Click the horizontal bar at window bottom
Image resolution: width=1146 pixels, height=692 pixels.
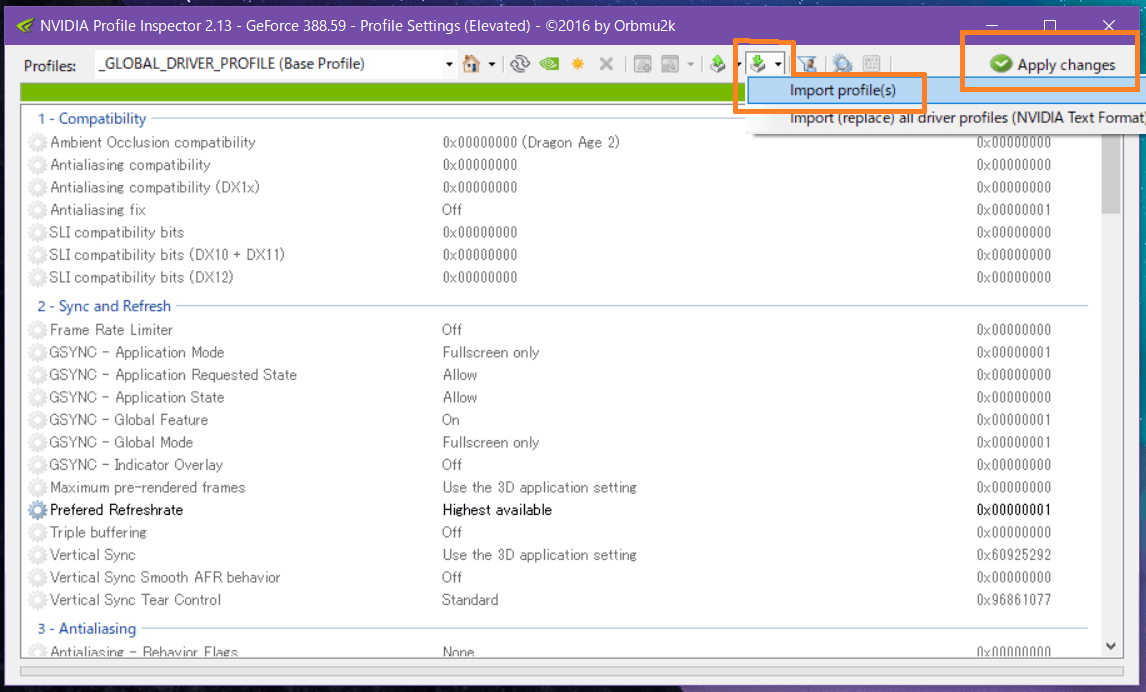(572, 670)
